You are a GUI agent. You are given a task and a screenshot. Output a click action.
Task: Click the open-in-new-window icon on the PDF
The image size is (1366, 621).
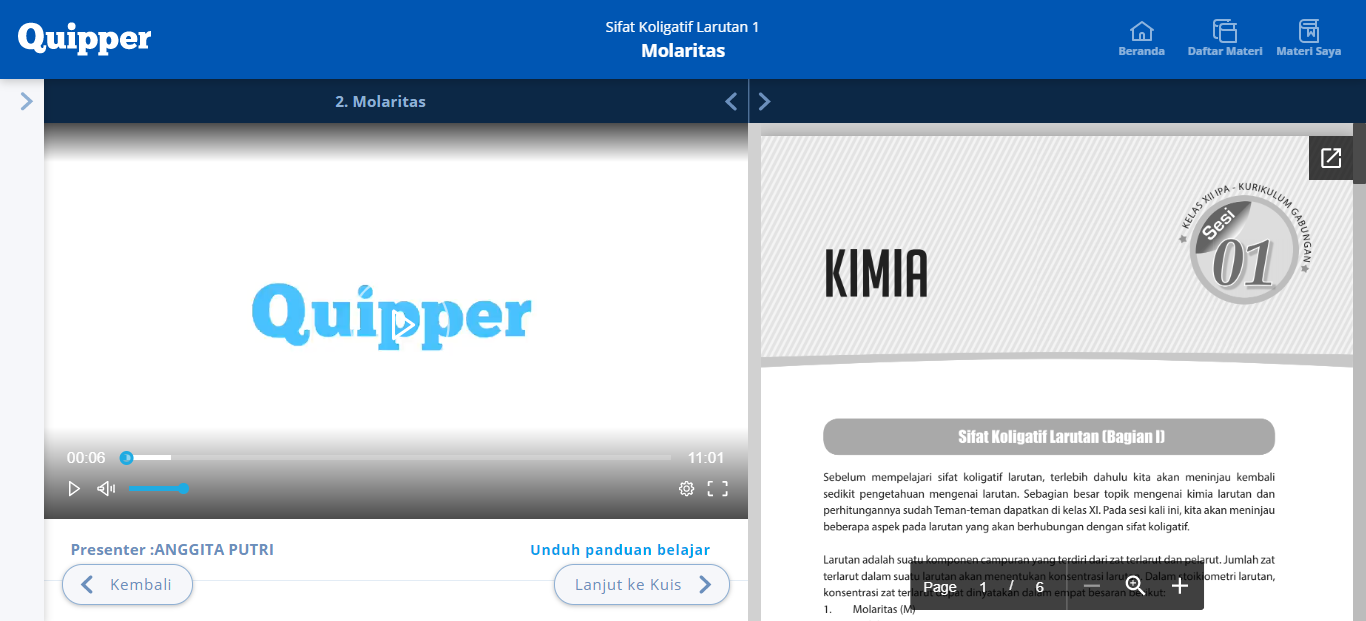(x=1330, y=157)
